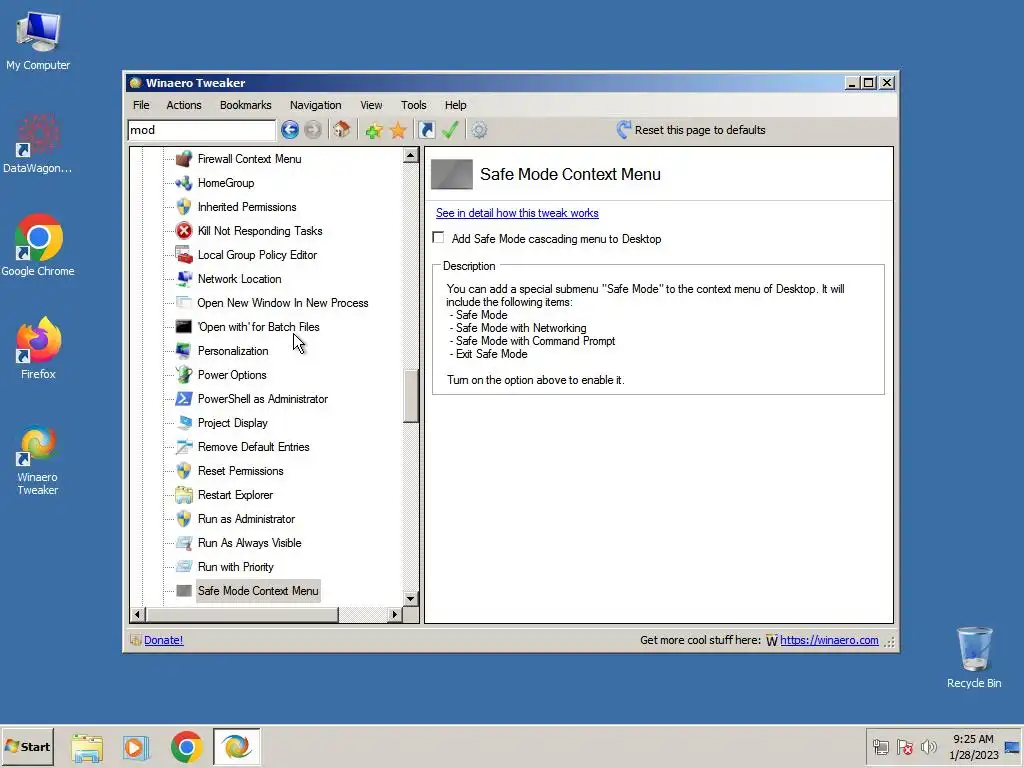The width and height of the screenshot is (1024, 768).
Task: Open Recycle Bin on desktop
Action: 974,657
